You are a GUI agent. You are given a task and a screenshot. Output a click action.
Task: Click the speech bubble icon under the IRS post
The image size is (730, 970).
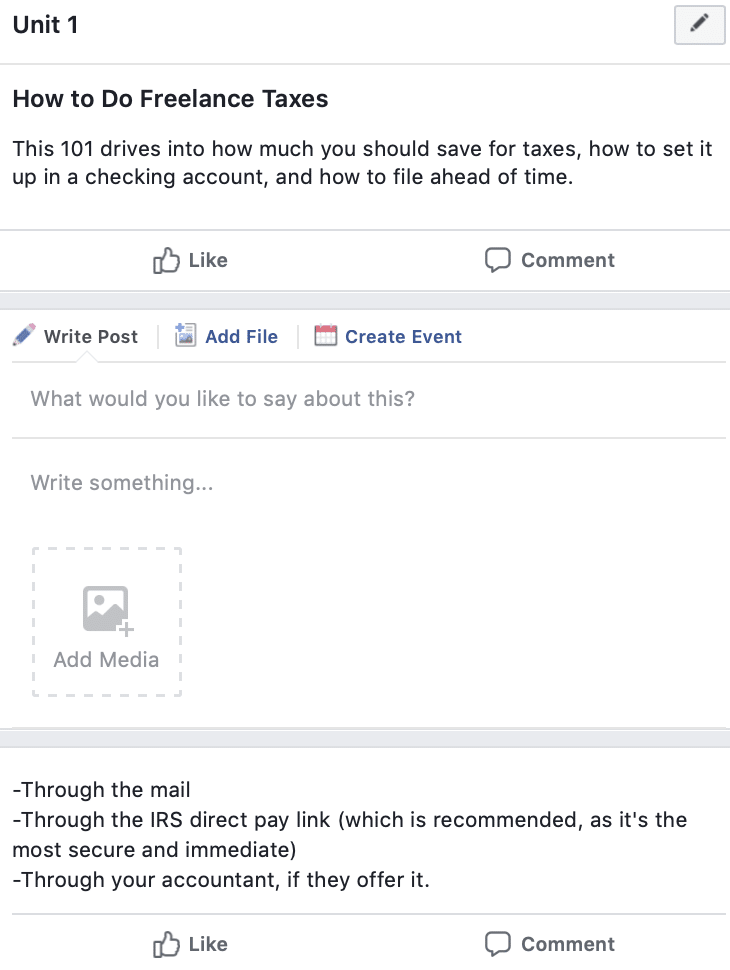497,945
